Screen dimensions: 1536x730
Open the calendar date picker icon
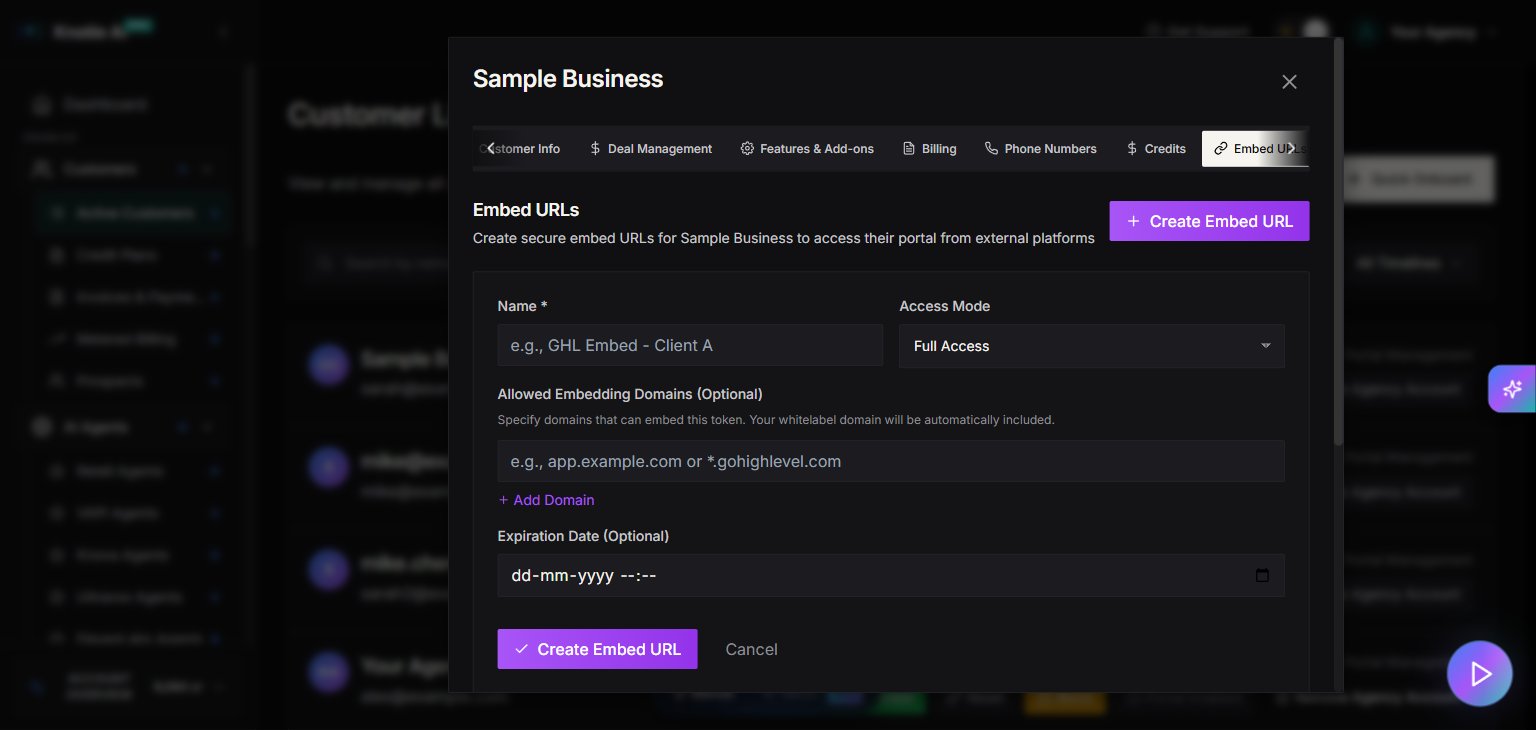click(1262, 575)
